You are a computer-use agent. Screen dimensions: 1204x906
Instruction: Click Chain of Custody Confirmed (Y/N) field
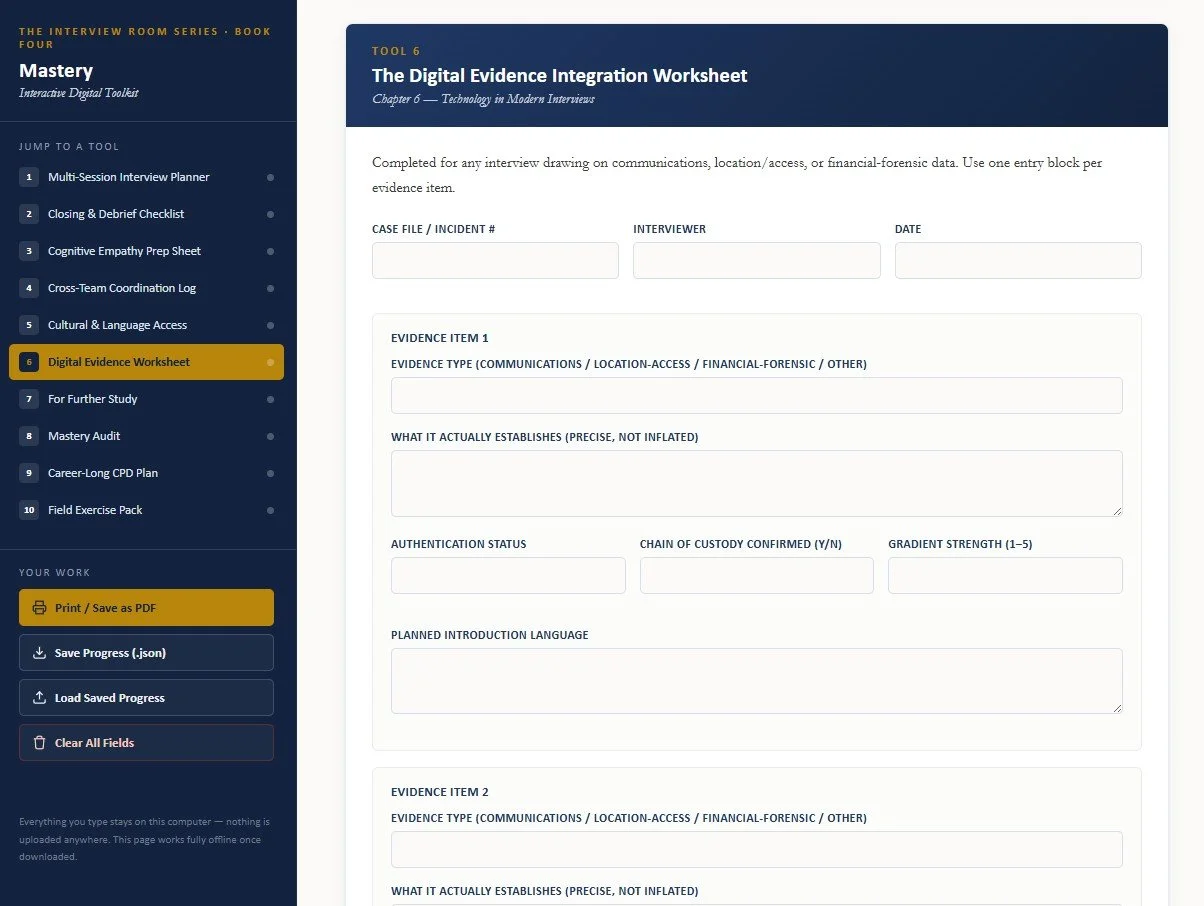coord(757,575)
